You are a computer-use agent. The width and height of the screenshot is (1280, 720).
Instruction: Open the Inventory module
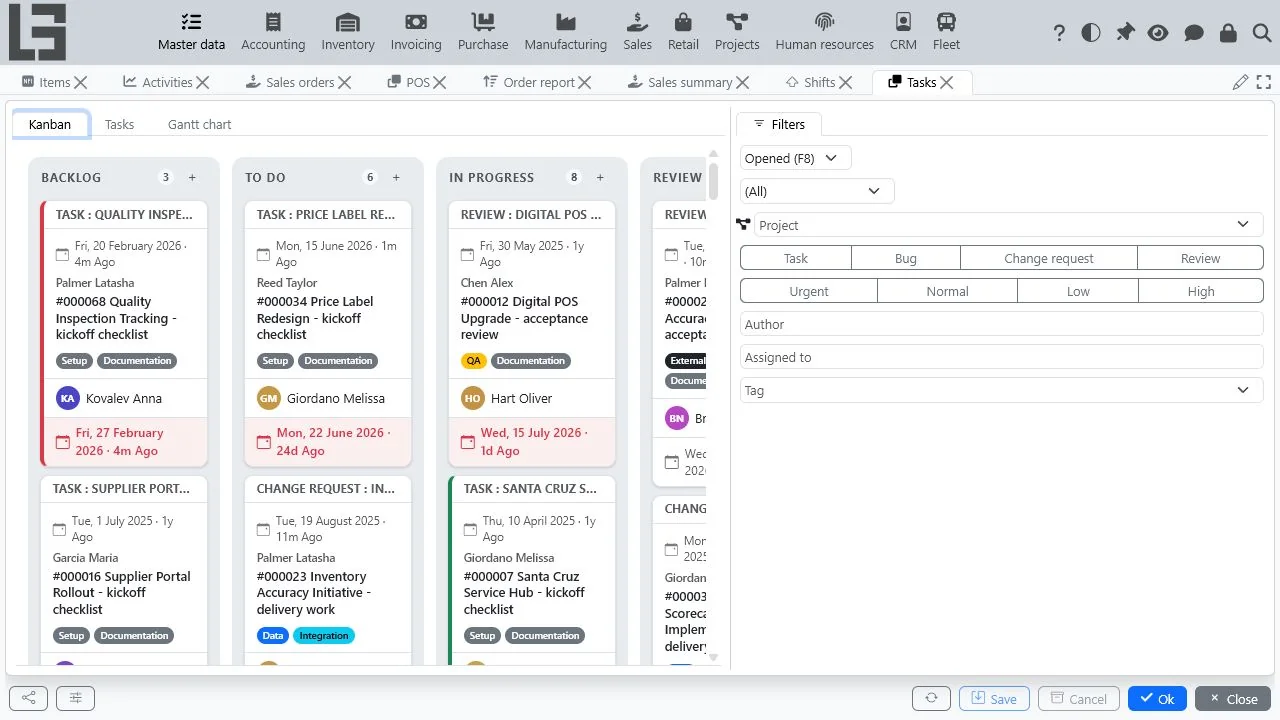(x=348, y=32)
